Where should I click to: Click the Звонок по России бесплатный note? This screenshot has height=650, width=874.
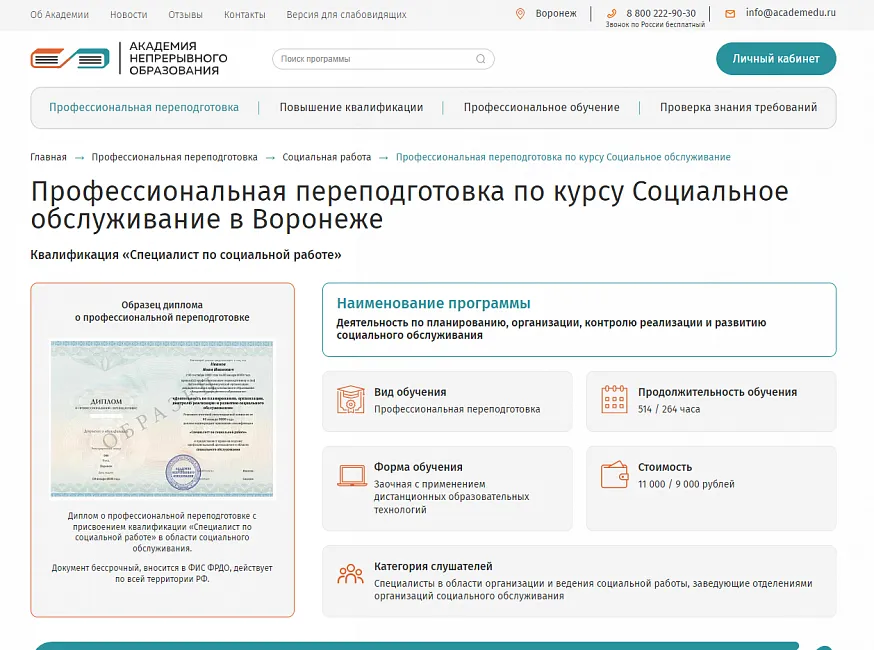655,25
